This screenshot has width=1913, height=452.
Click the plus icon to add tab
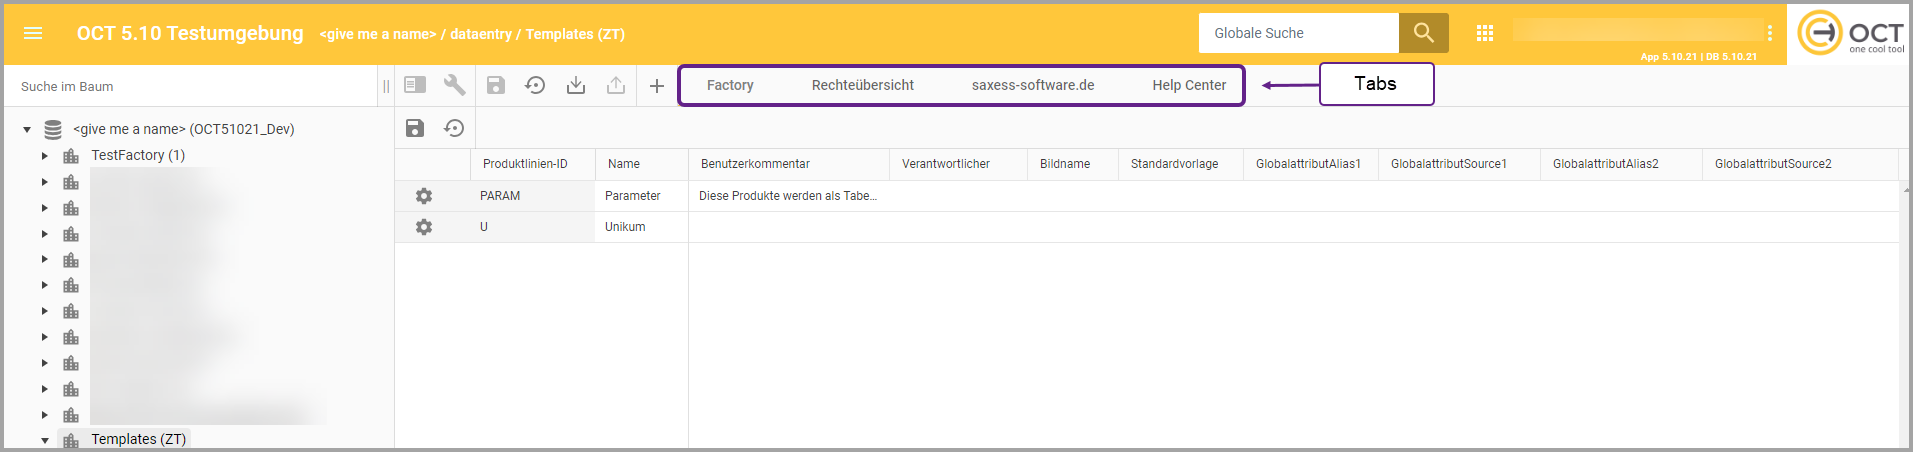[657, 86]
